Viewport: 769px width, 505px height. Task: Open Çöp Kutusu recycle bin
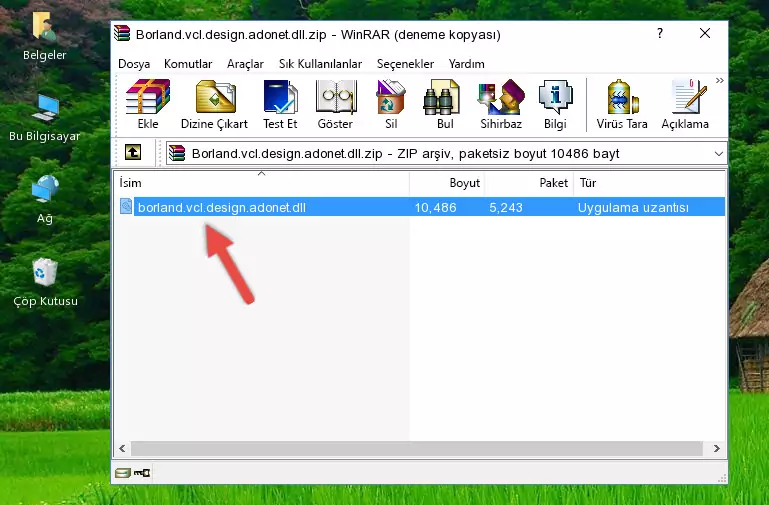click(x=45, y=282)
